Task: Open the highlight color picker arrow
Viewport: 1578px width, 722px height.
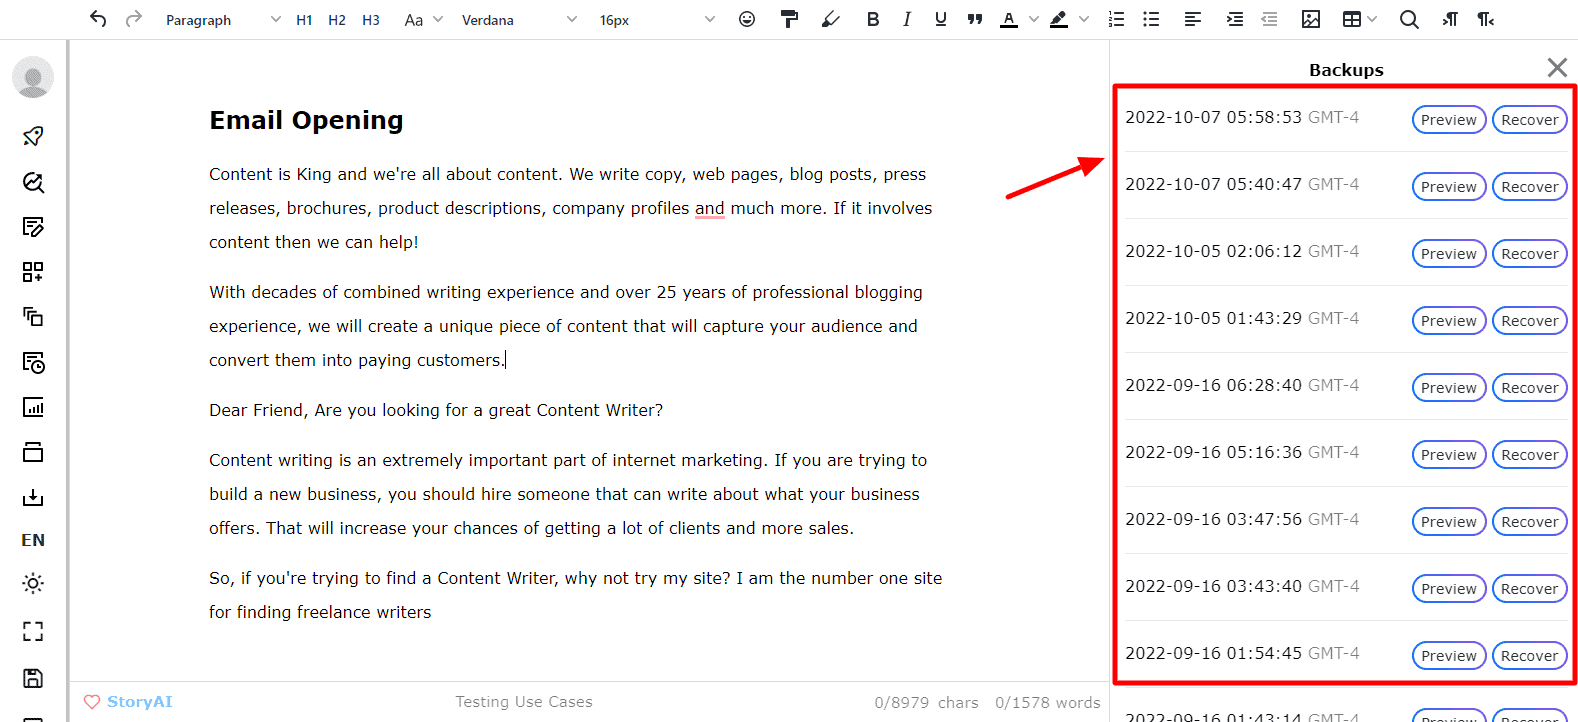Action: point(1084,19)
